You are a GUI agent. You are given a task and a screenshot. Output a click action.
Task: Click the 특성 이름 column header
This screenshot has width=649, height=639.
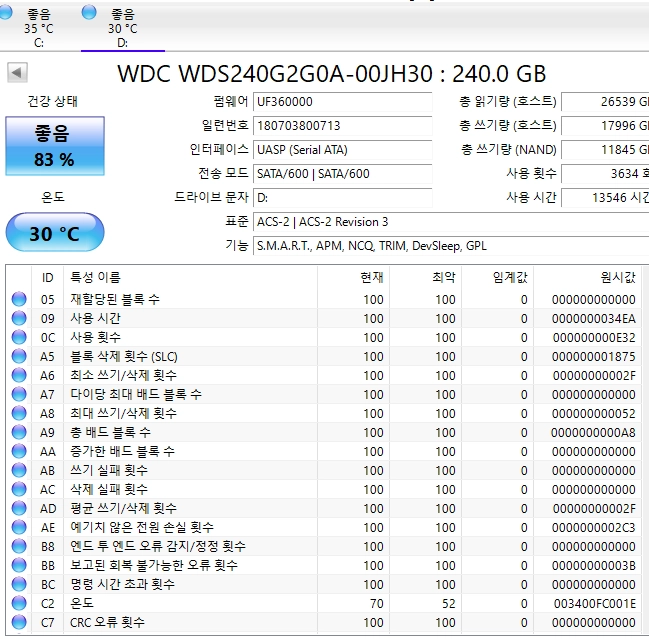190,277
